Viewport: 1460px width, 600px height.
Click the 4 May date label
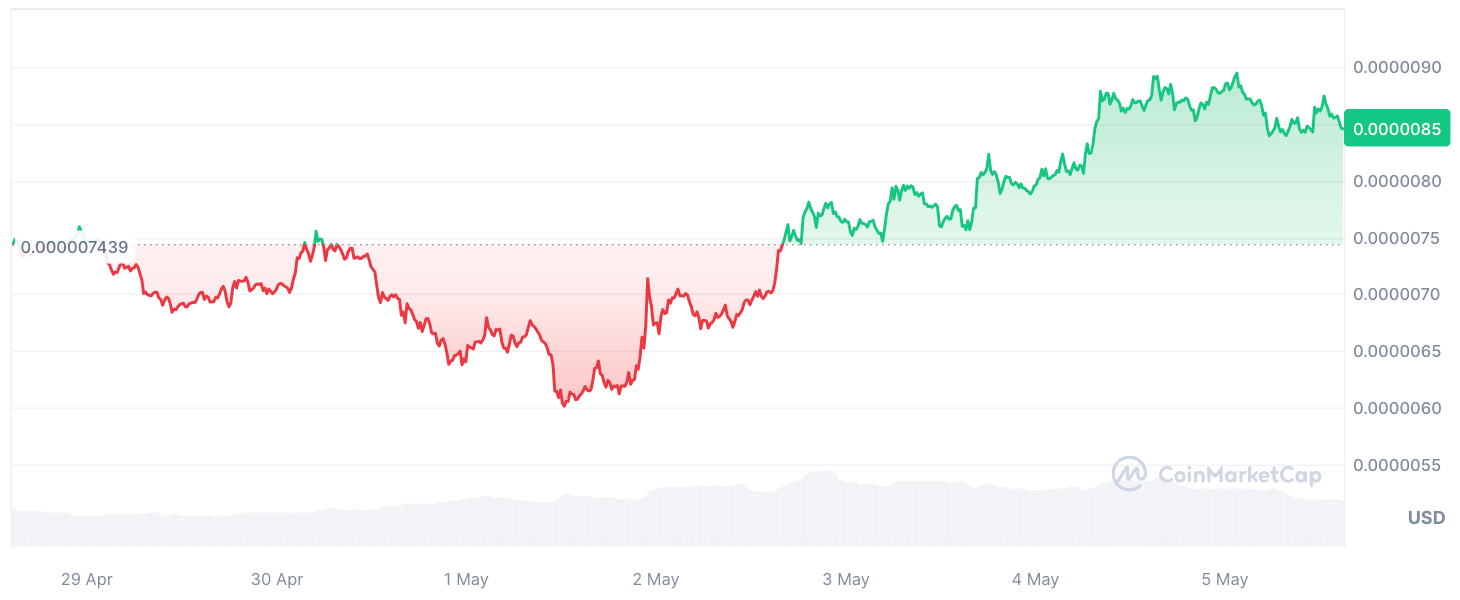point(1035,579)
